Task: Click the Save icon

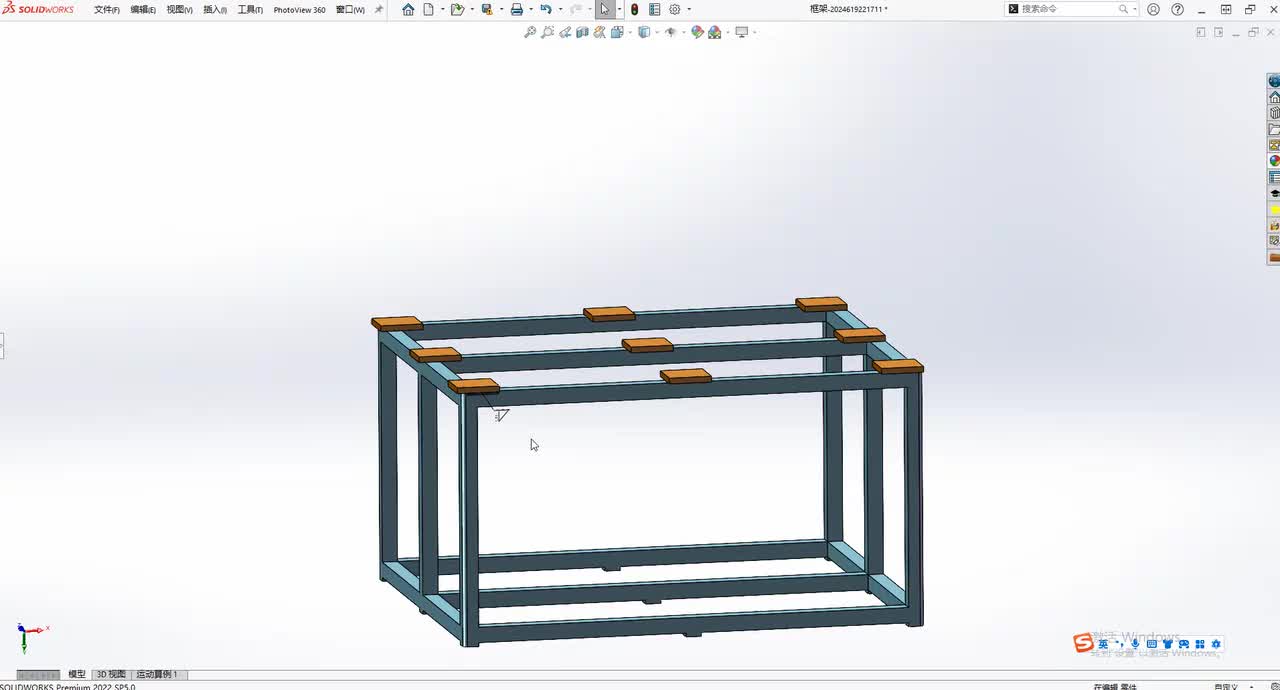Action: pyautogui.click(x=487, y=9)
